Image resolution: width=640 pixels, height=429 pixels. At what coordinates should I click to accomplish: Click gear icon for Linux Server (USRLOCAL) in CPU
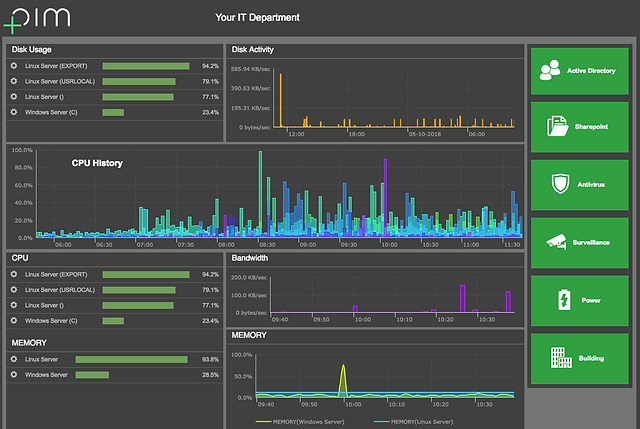(x=14, y=289)
